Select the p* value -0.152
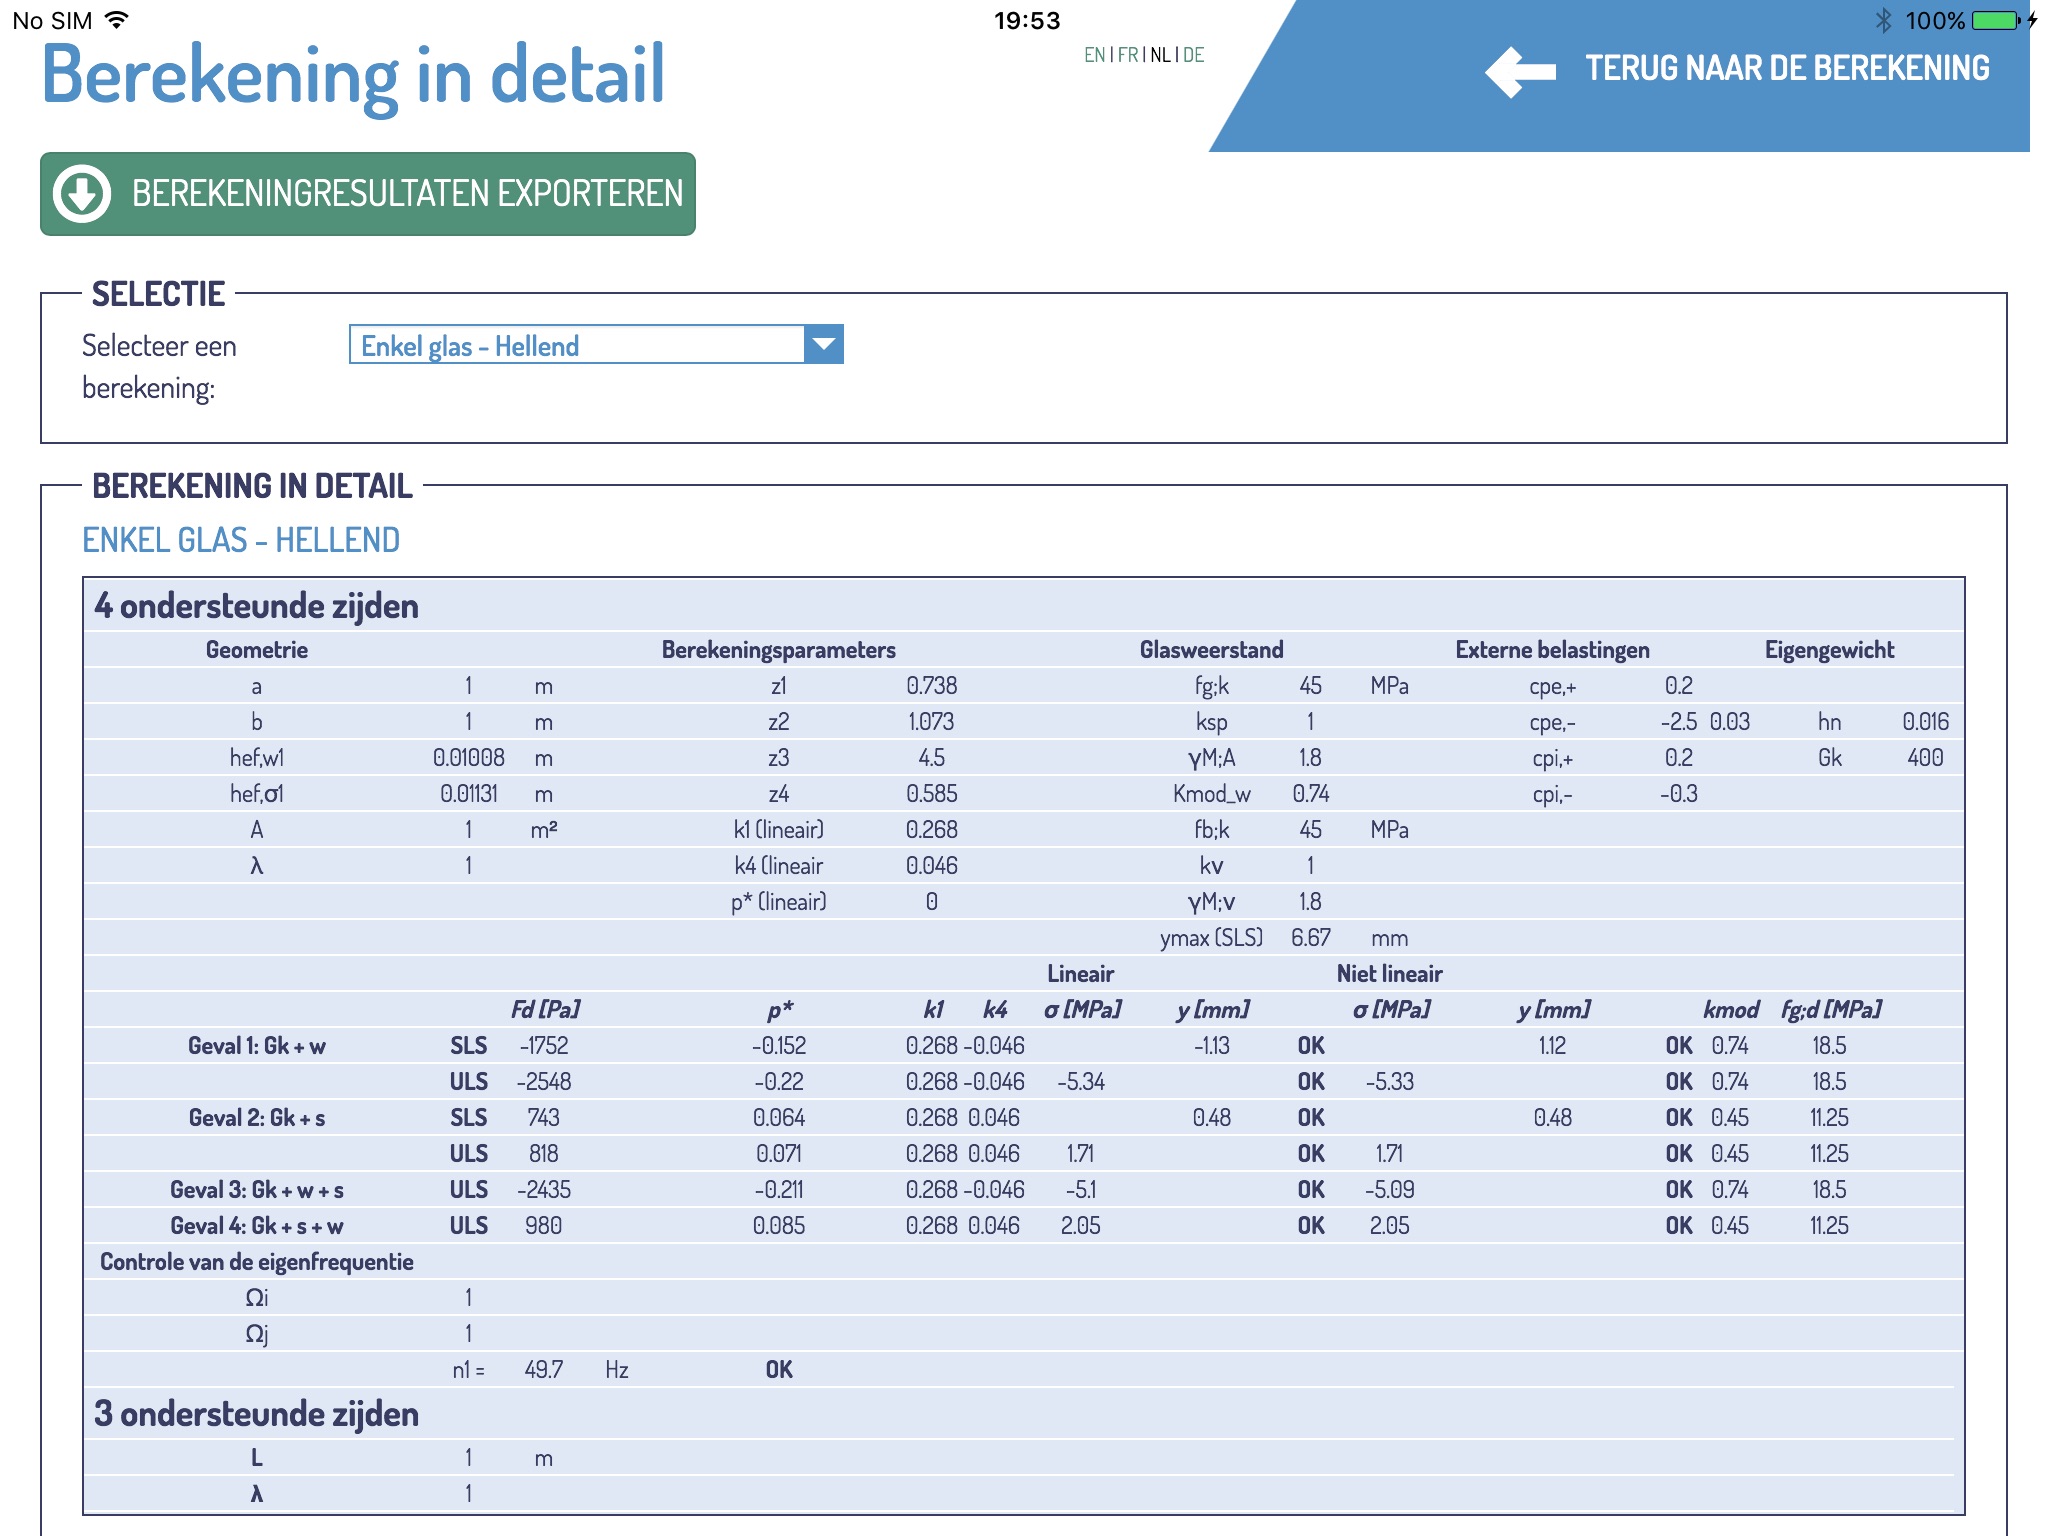 click(x=779, y=1046)
